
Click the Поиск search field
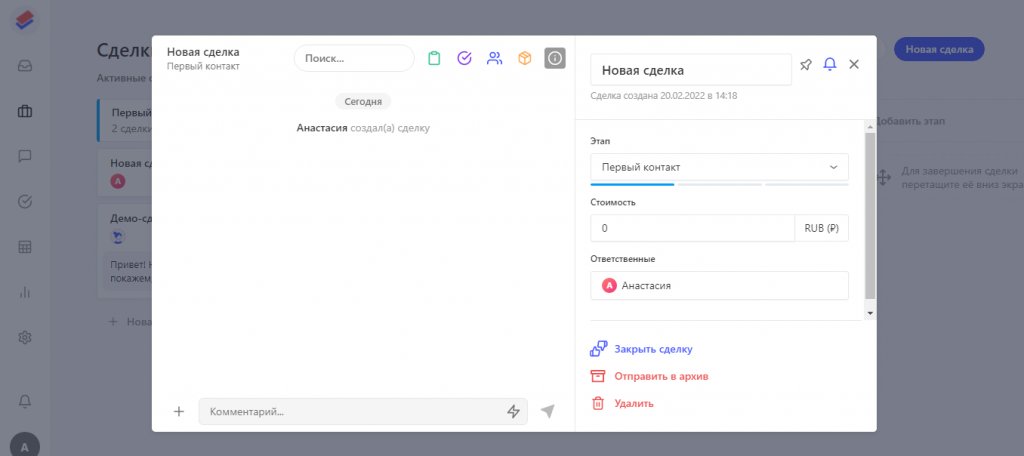point(353,59)
